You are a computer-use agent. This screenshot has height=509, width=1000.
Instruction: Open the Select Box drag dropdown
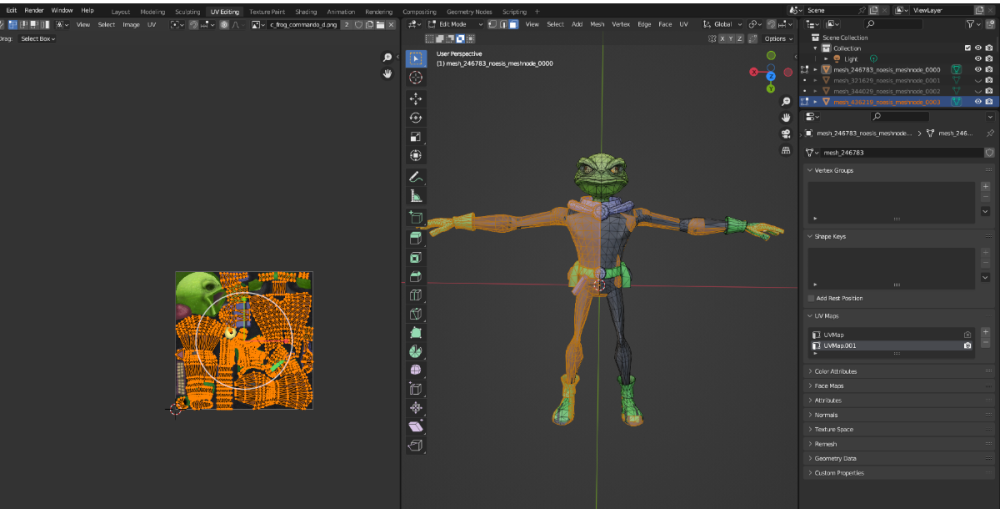[x=38, y=38]
